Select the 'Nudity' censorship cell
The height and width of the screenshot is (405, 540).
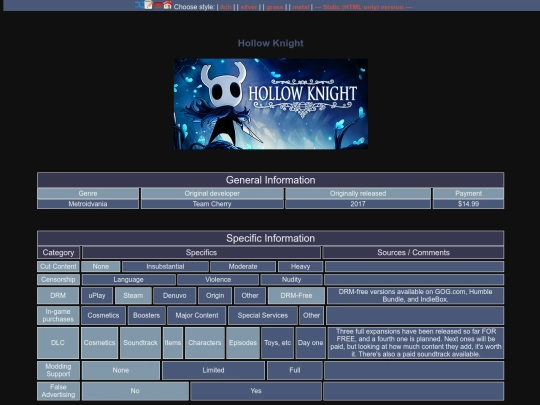291,279
